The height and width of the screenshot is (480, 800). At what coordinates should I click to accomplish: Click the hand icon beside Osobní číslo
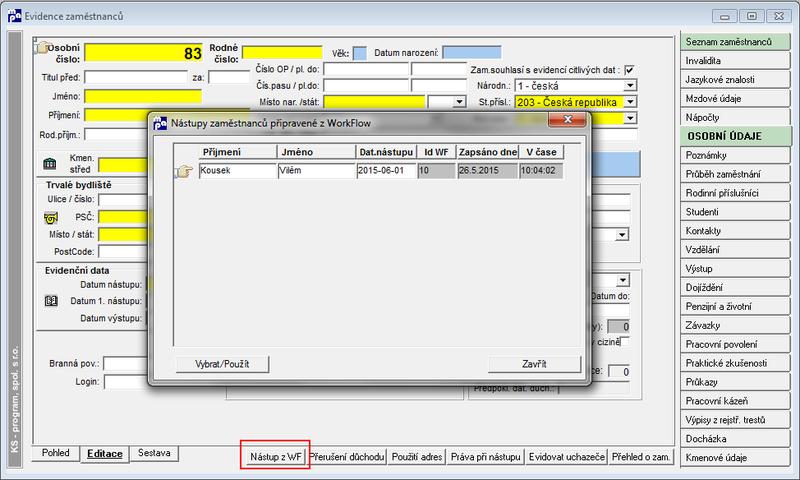coord(41,48)
